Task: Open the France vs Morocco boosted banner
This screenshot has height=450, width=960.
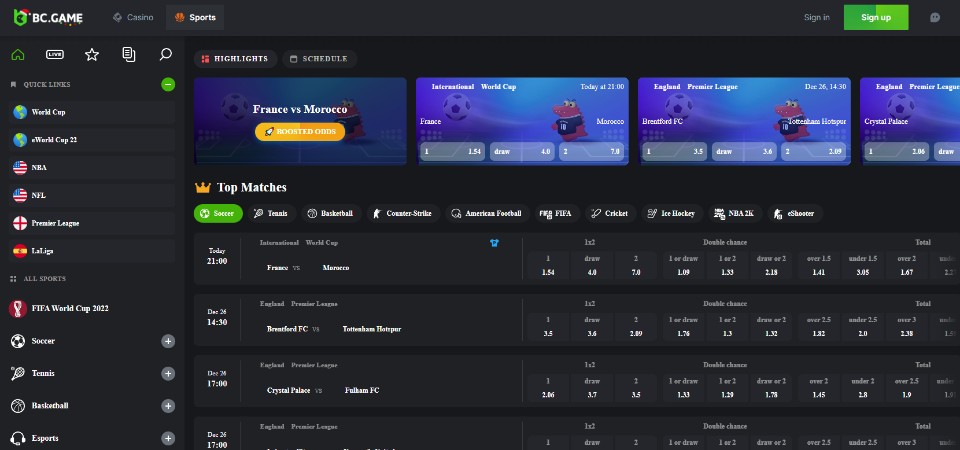Action: point(300,121)
